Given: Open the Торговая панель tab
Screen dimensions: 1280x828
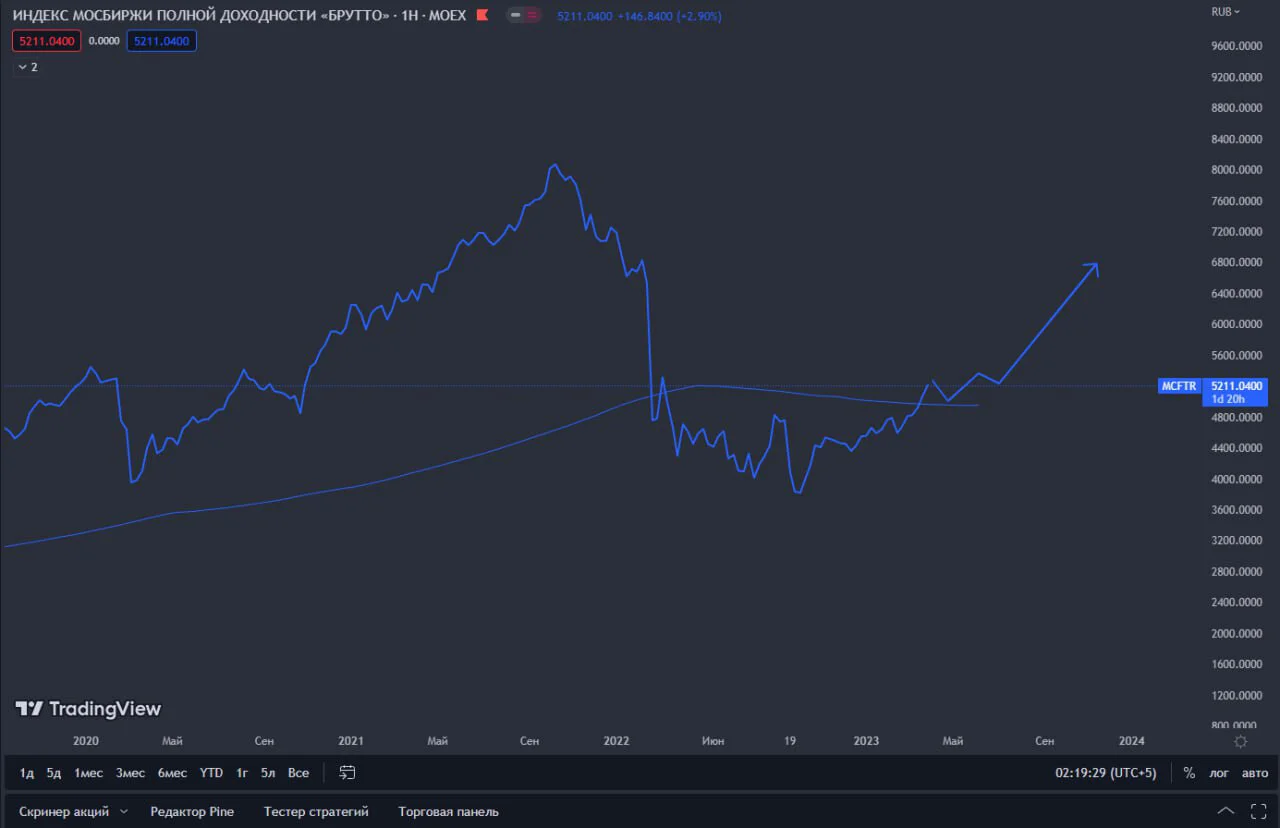Looking at the screenshot, I should pyautogui.click(x=448, y=812).
